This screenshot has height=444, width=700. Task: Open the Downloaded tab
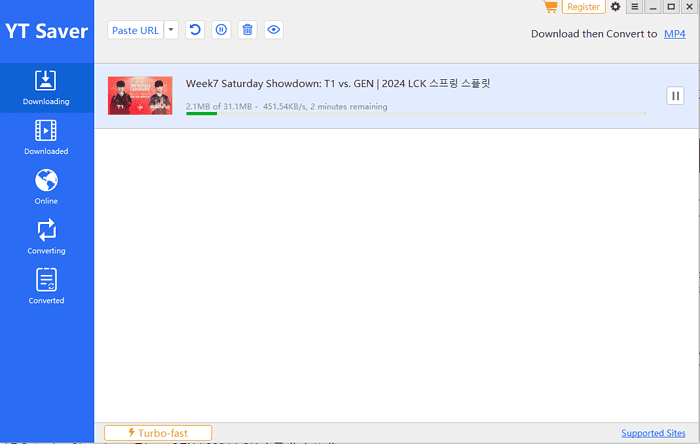[x=46, y=137]
